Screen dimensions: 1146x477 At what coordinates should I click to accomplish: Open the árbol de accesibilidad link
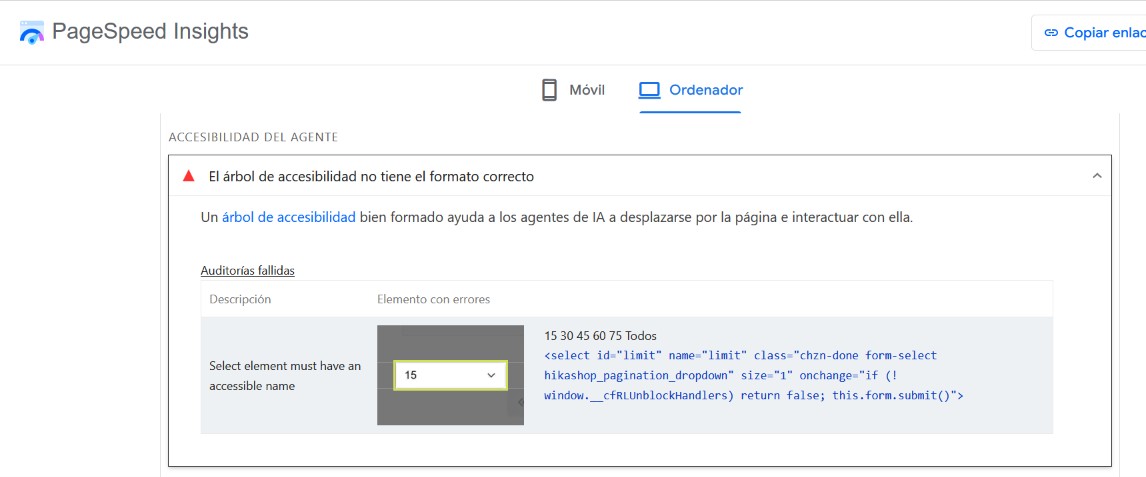click(x=289, y=218)
